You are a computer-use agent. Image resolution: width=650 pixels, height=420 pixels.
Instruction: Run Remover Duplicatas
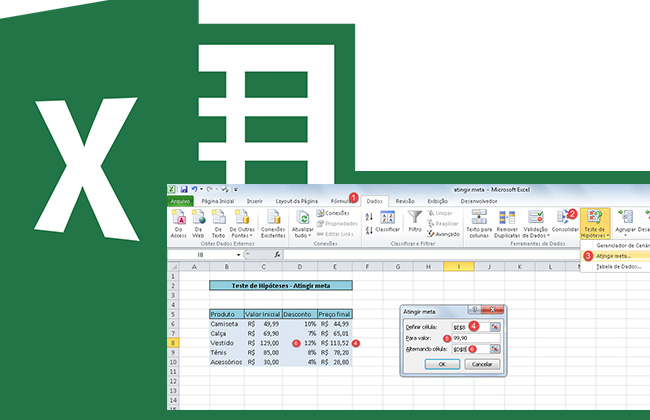click(507, 224)
